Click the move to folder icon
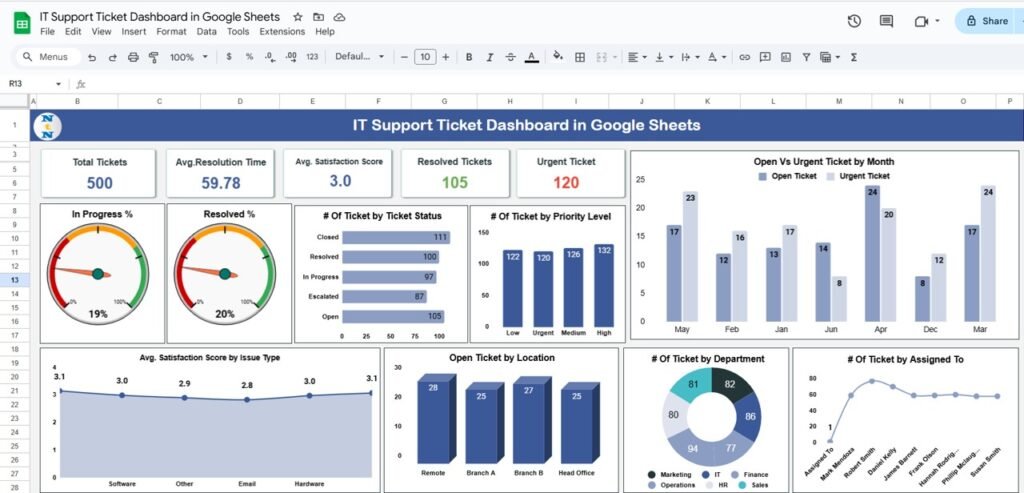The image size is (1024, 493). [318, 17]
